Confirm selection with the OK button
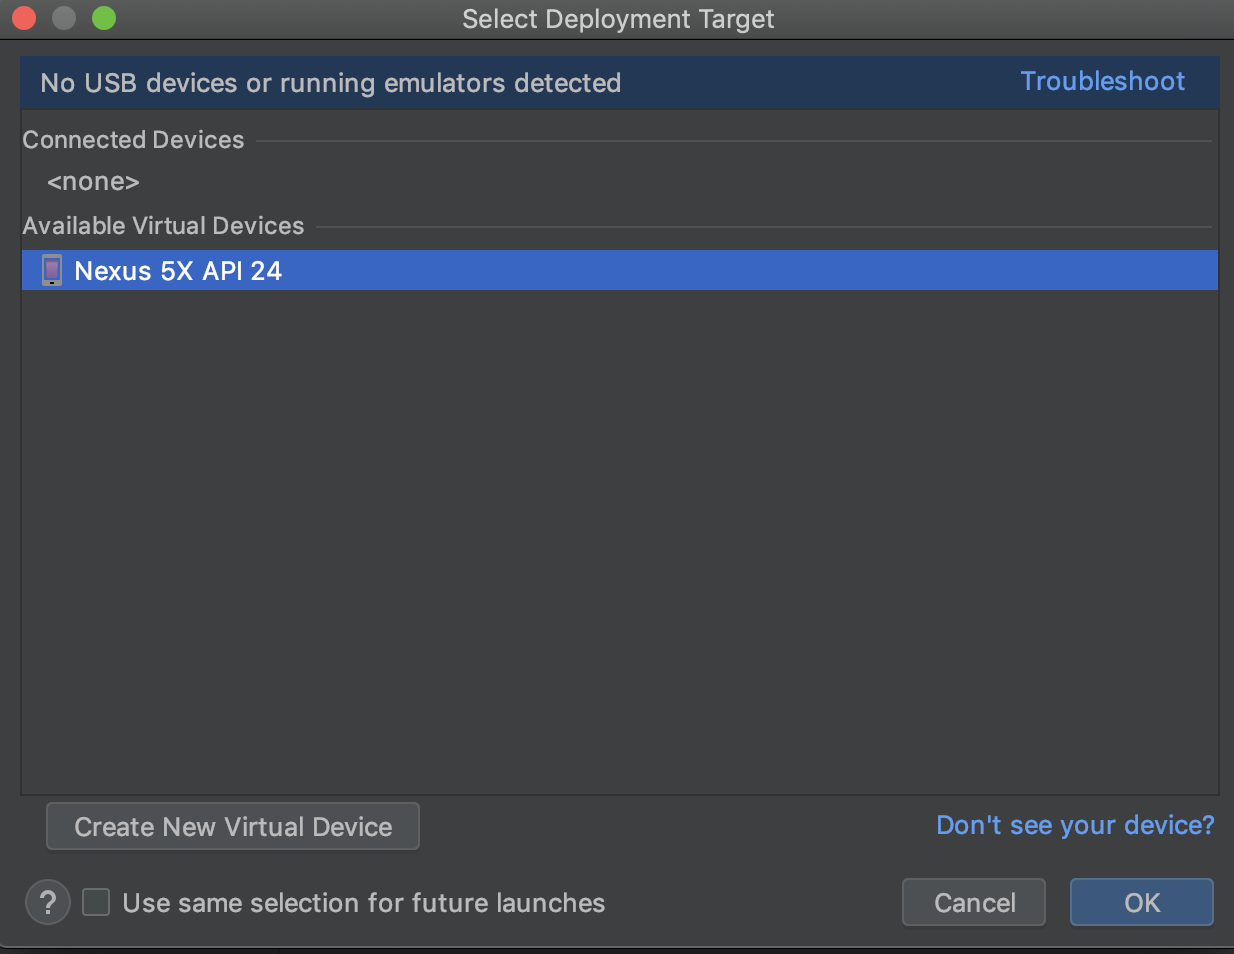This screenshot has height=954, width=1234. point(1142,902)
